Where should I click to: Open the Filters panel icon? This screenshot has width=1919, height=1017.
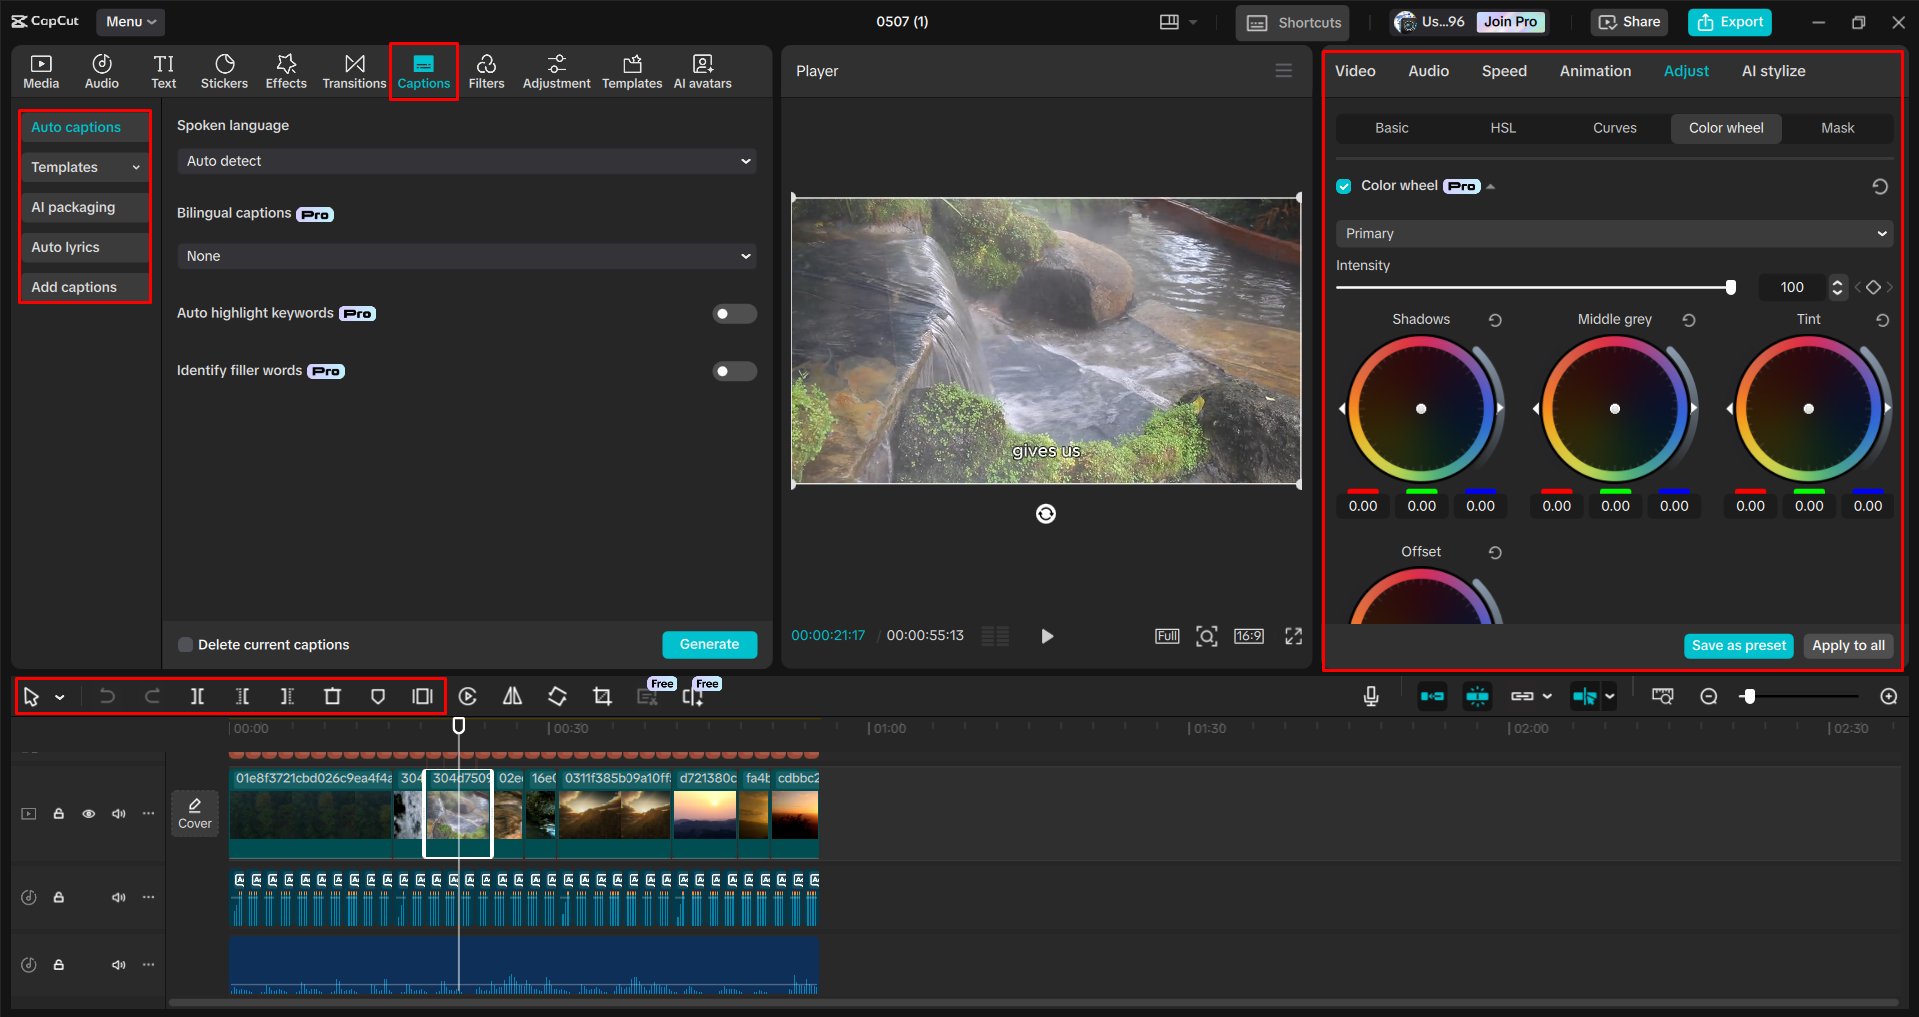(x=487, y=70)
